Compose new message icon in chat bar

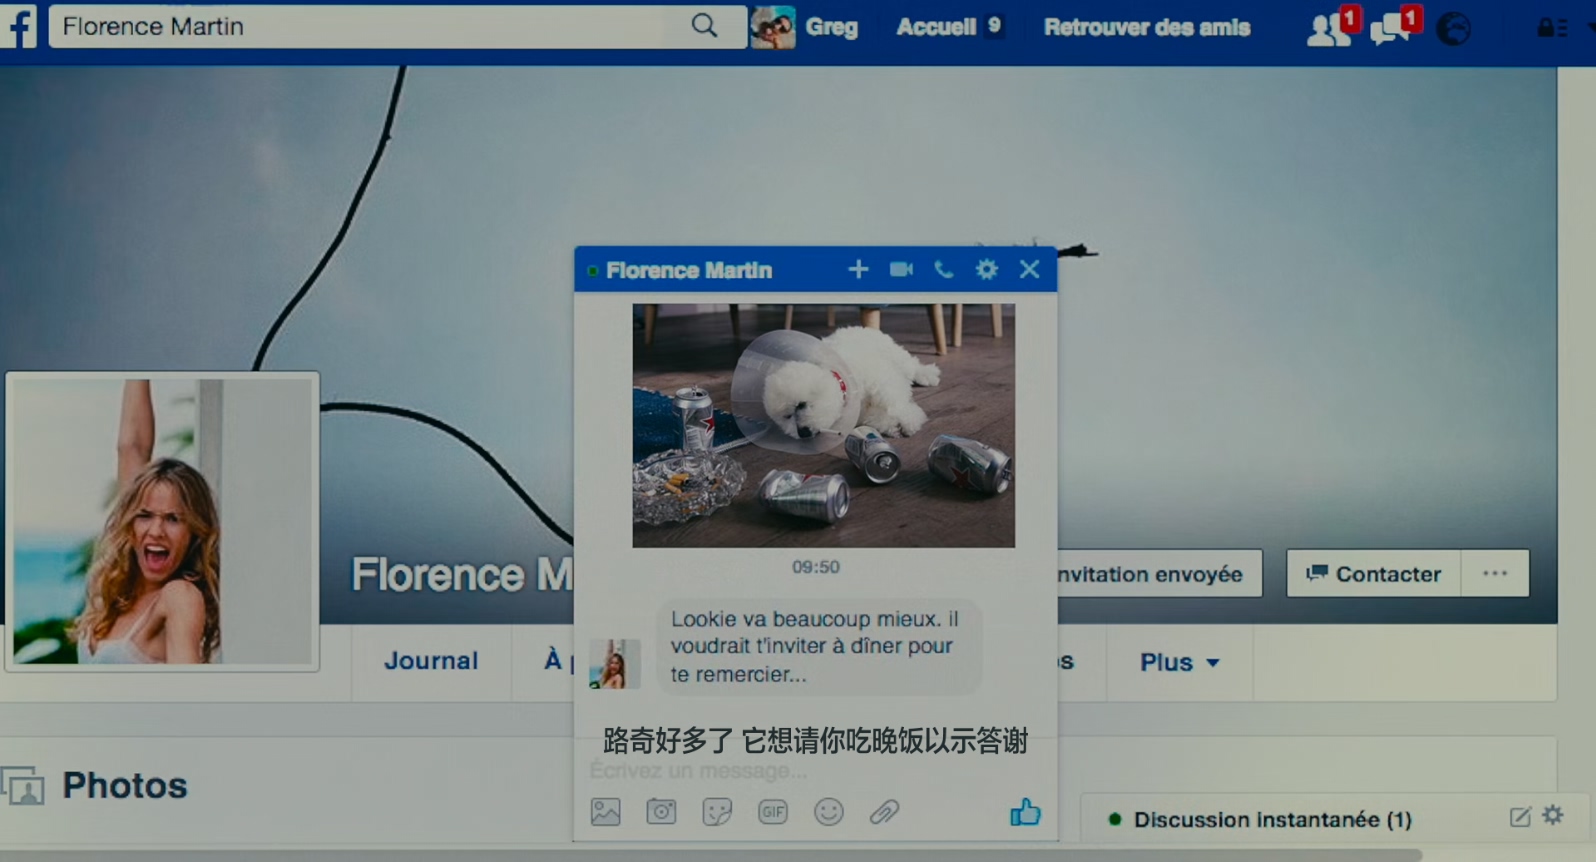tap(1520, 817)
